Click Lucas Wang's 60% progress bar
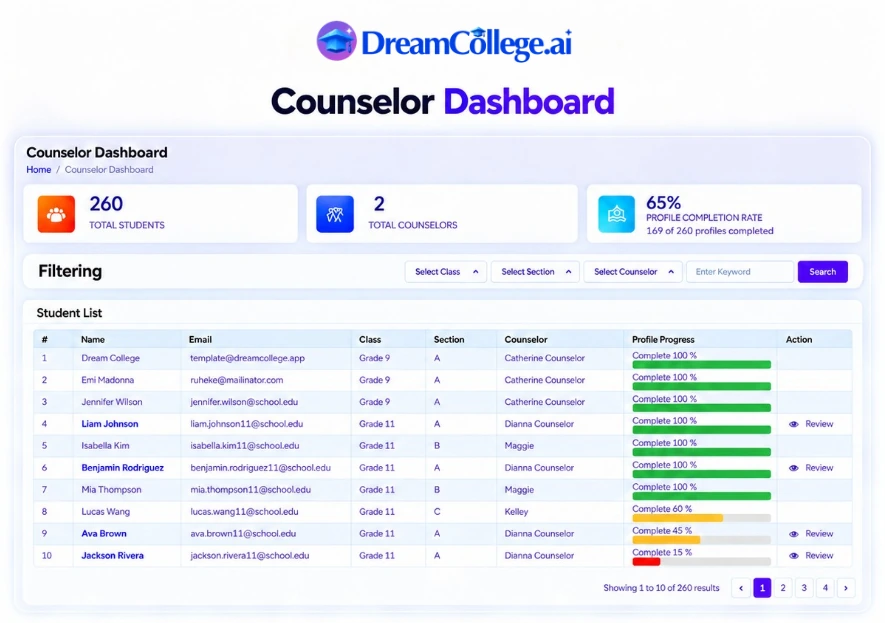885x623 pixels. 702,518
